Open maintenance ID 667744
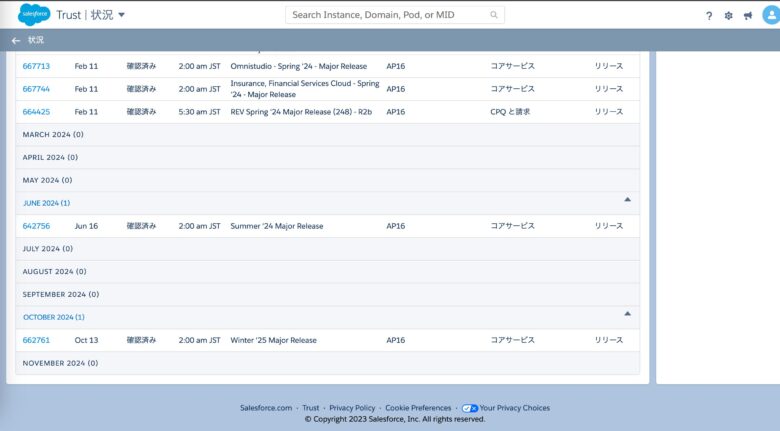 tap(36, 89)
